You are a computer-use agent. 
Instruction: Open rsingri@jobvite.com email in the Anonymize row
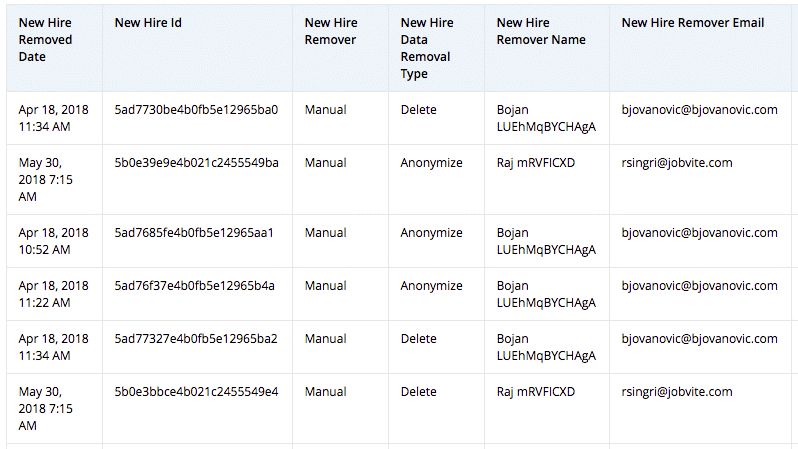point(676,163)
